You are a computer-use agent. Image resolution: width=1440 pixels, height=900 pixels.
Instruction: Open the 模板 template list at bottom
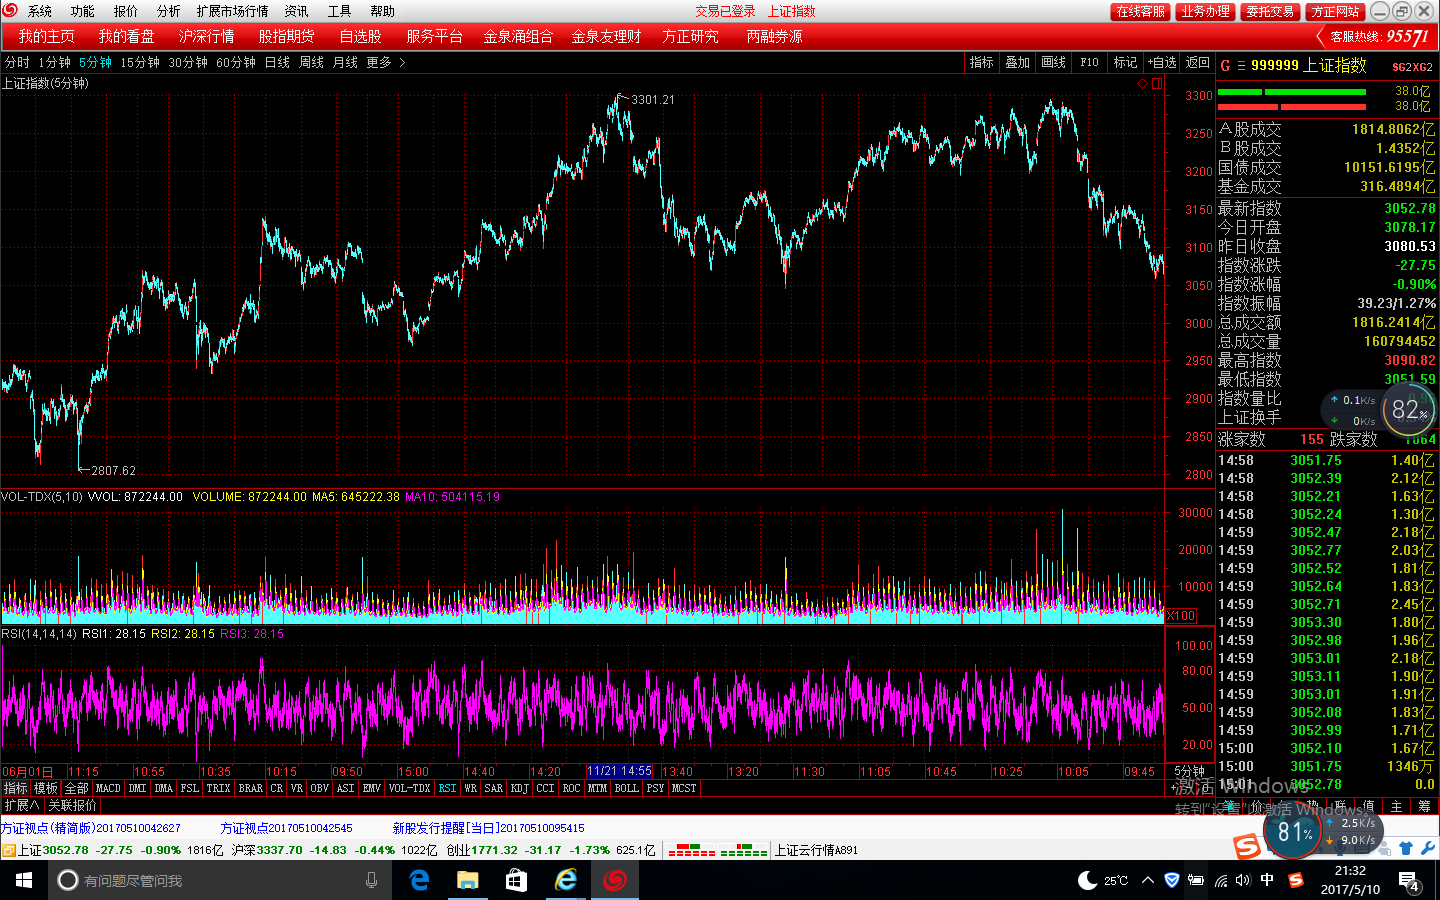(x=46, y=788)
